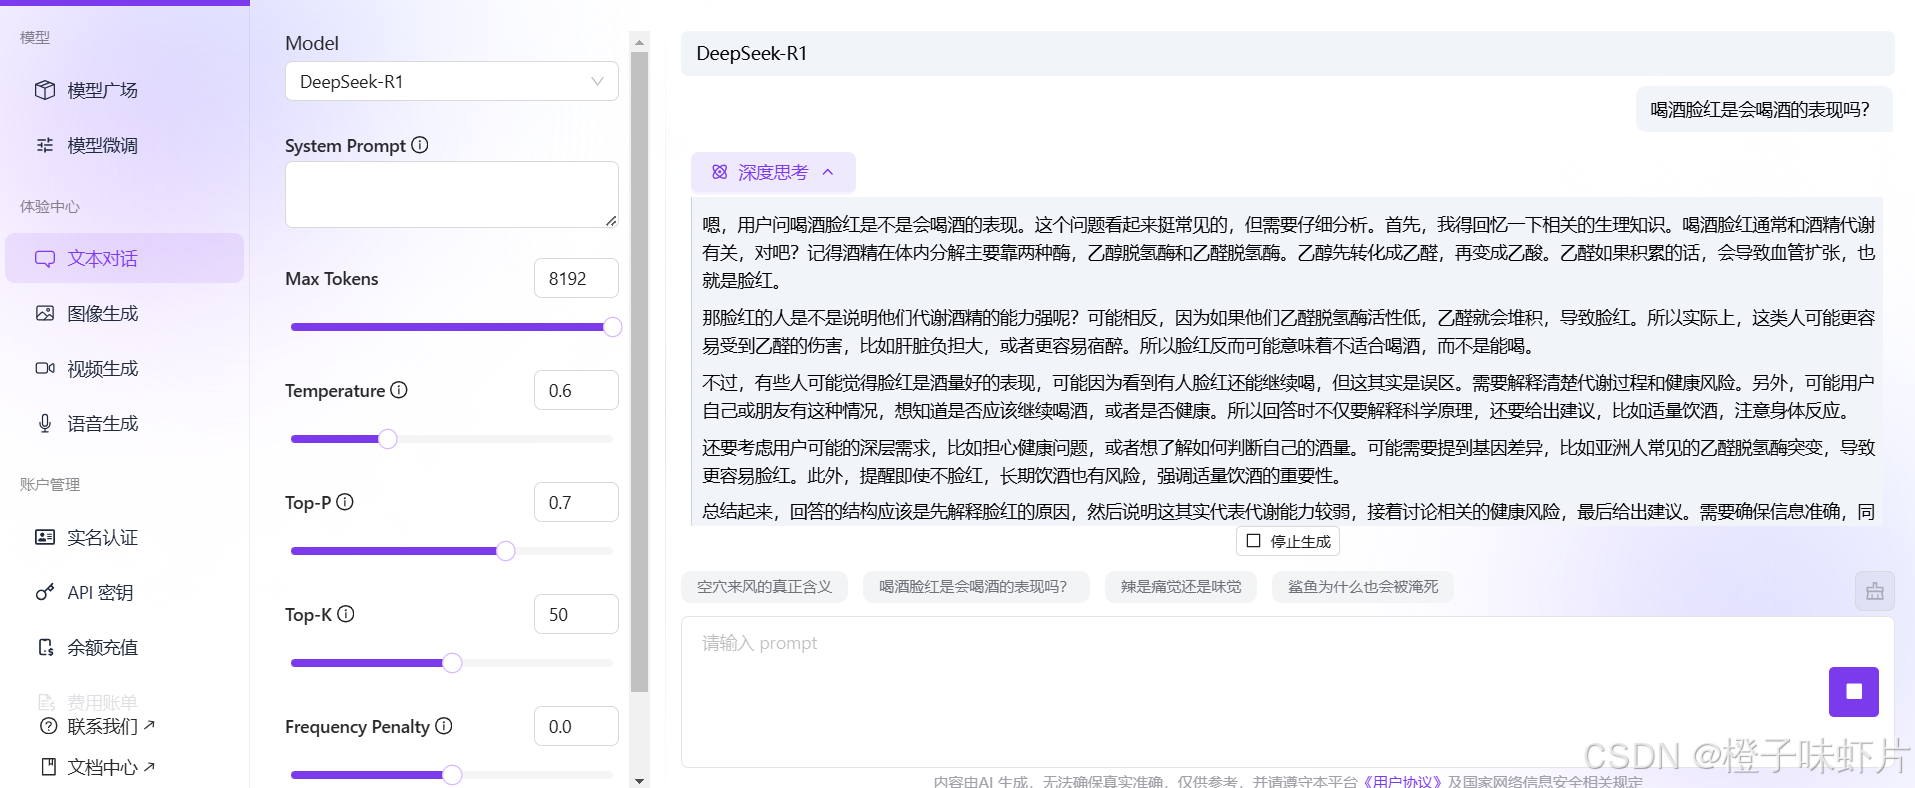
Task: Click the 模型广场 cube icon
Action: tap(45, 90)
